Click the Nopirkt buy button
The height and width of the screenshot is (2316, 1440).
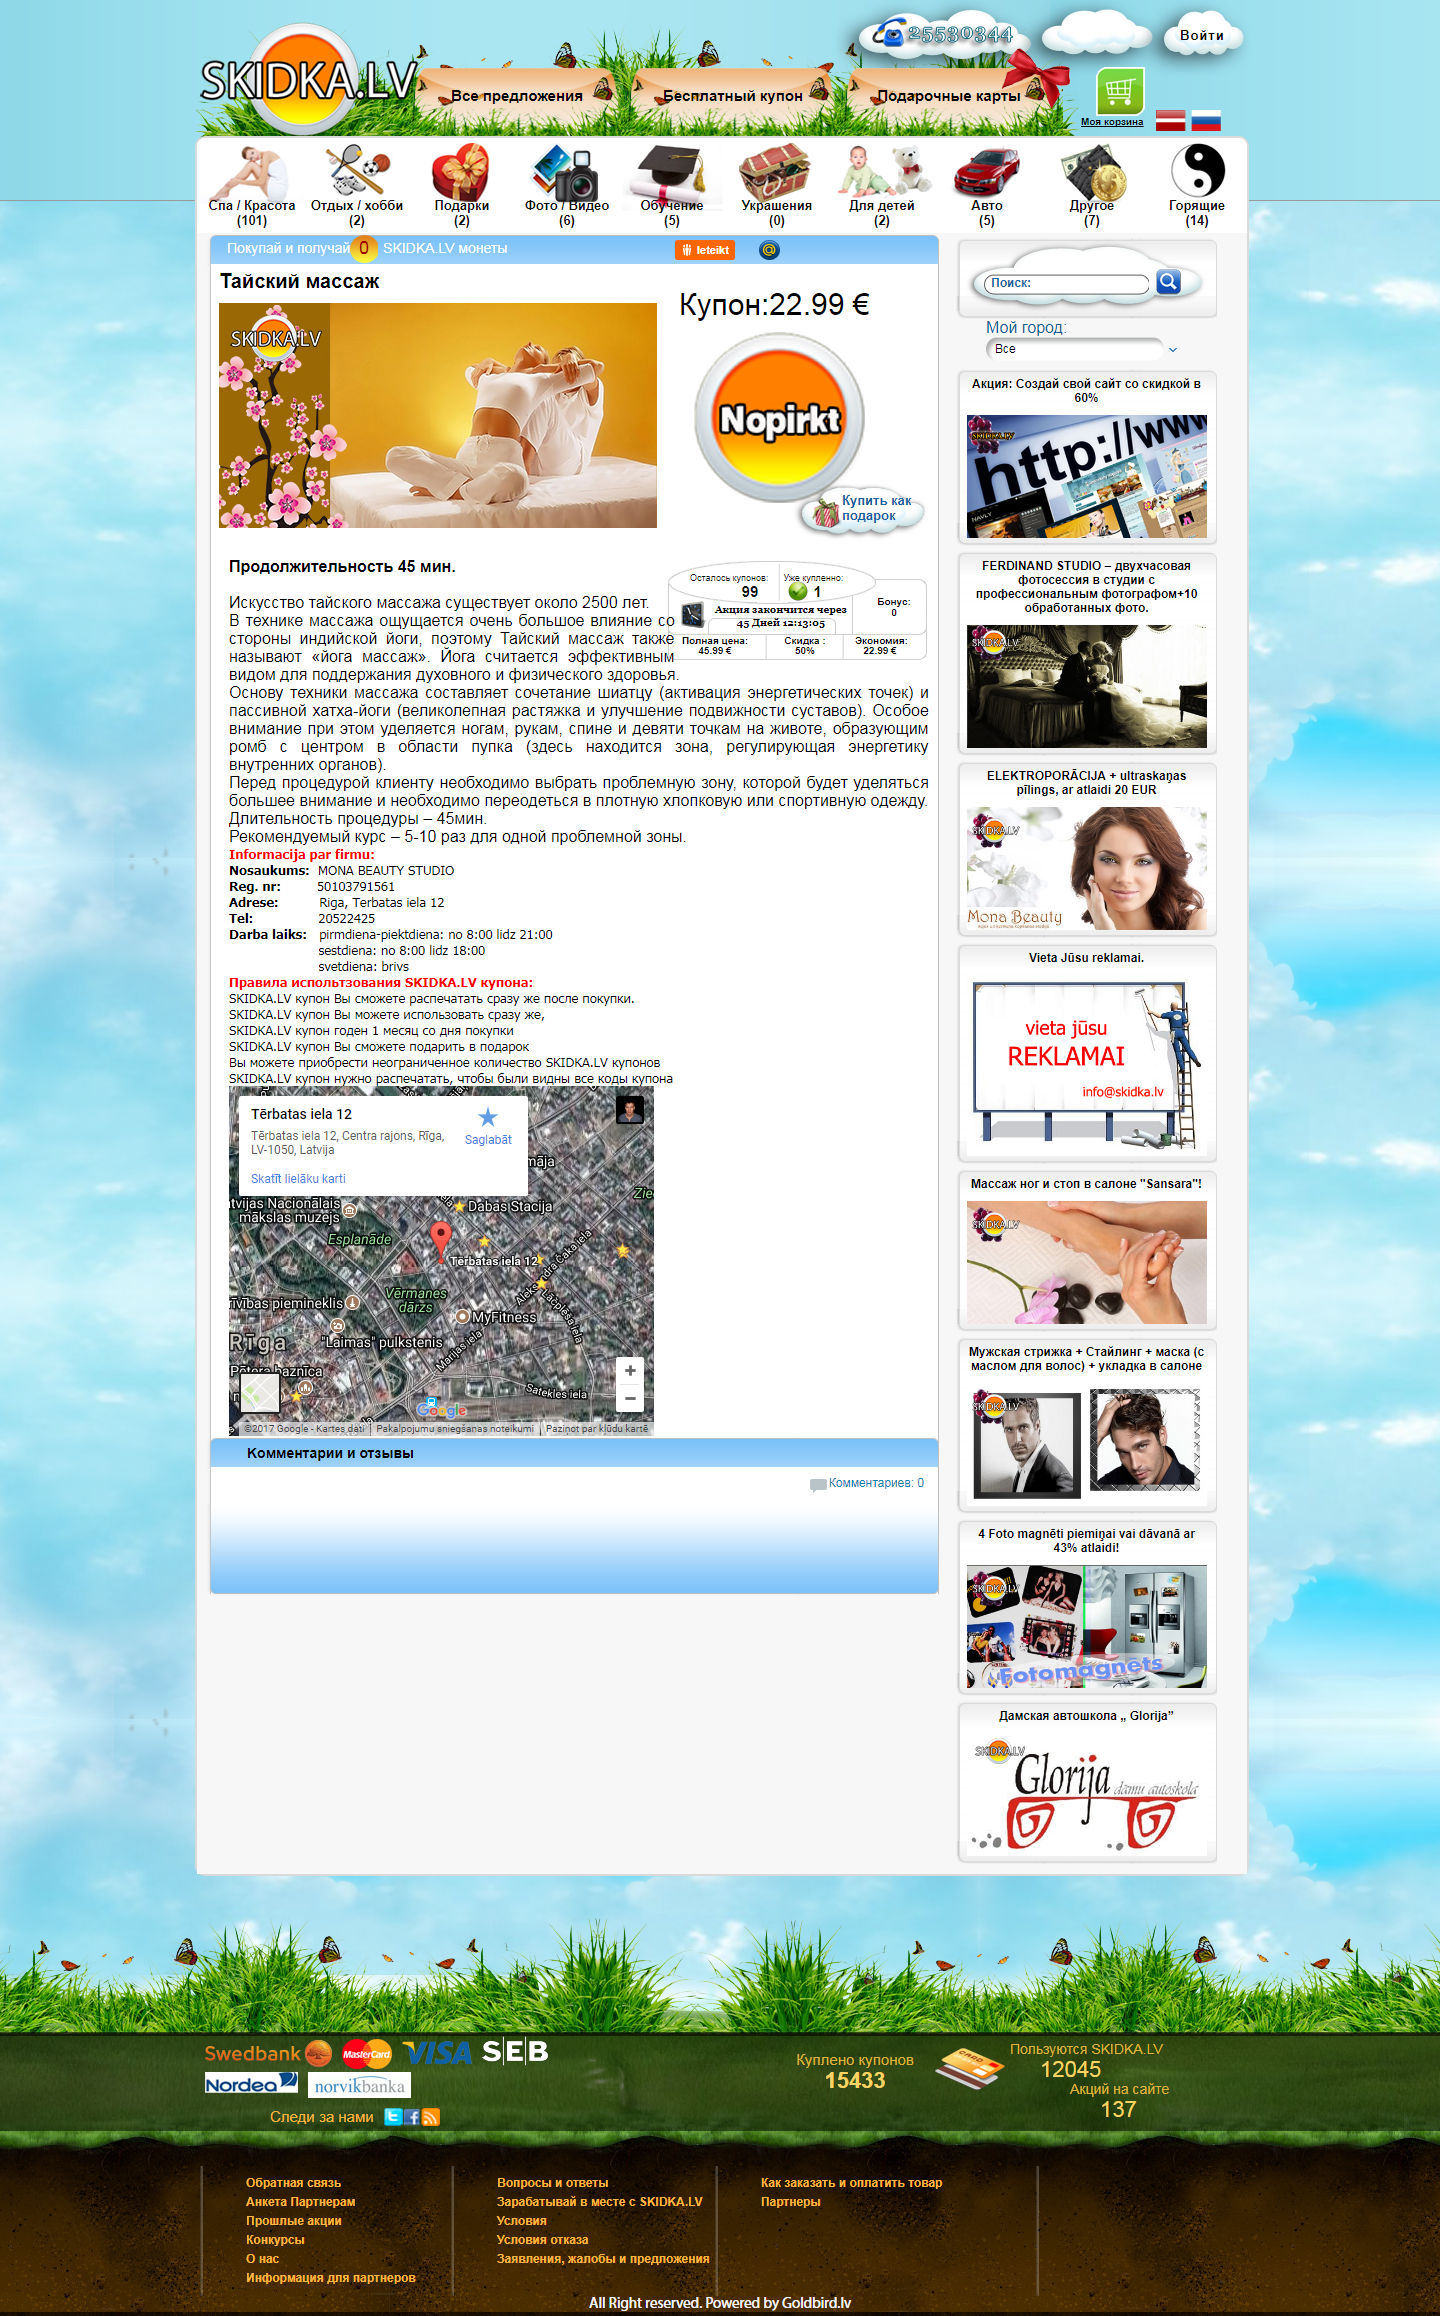(x=780, y=418)
